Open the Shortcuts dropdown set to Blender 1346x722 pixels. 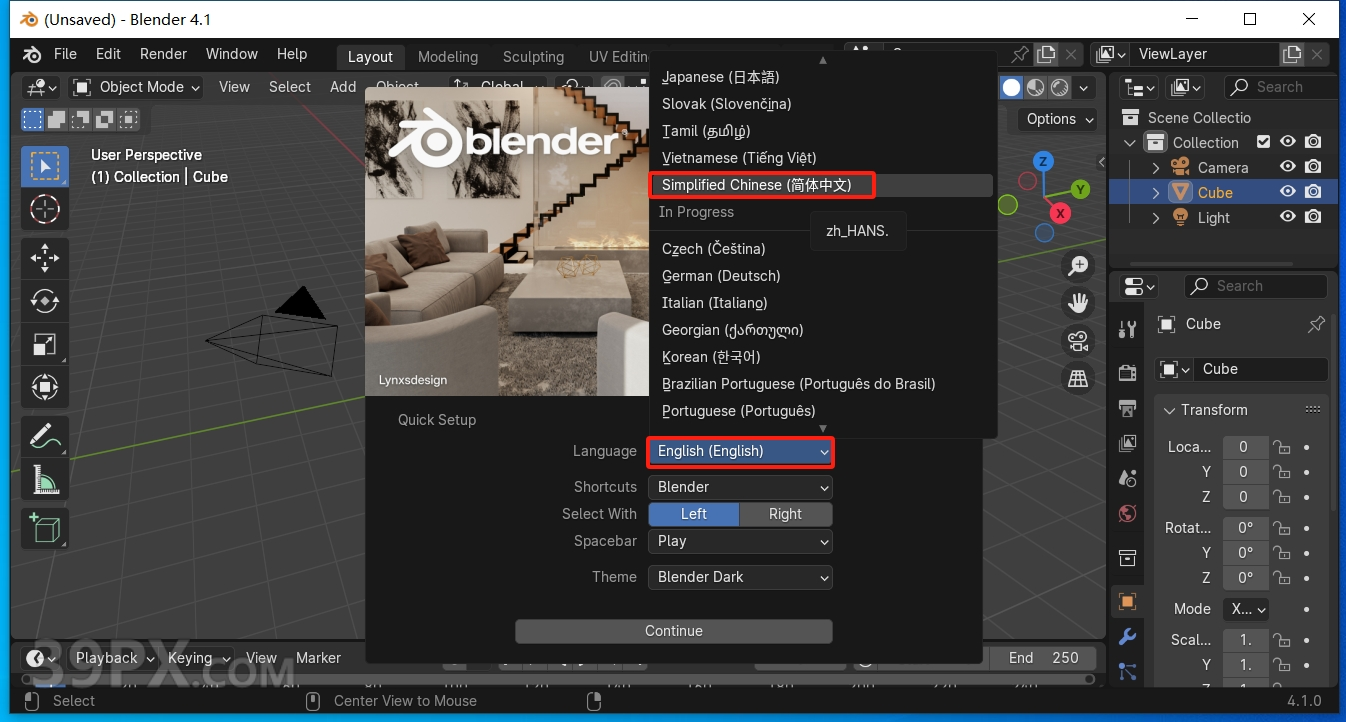[x=740, y=487]
